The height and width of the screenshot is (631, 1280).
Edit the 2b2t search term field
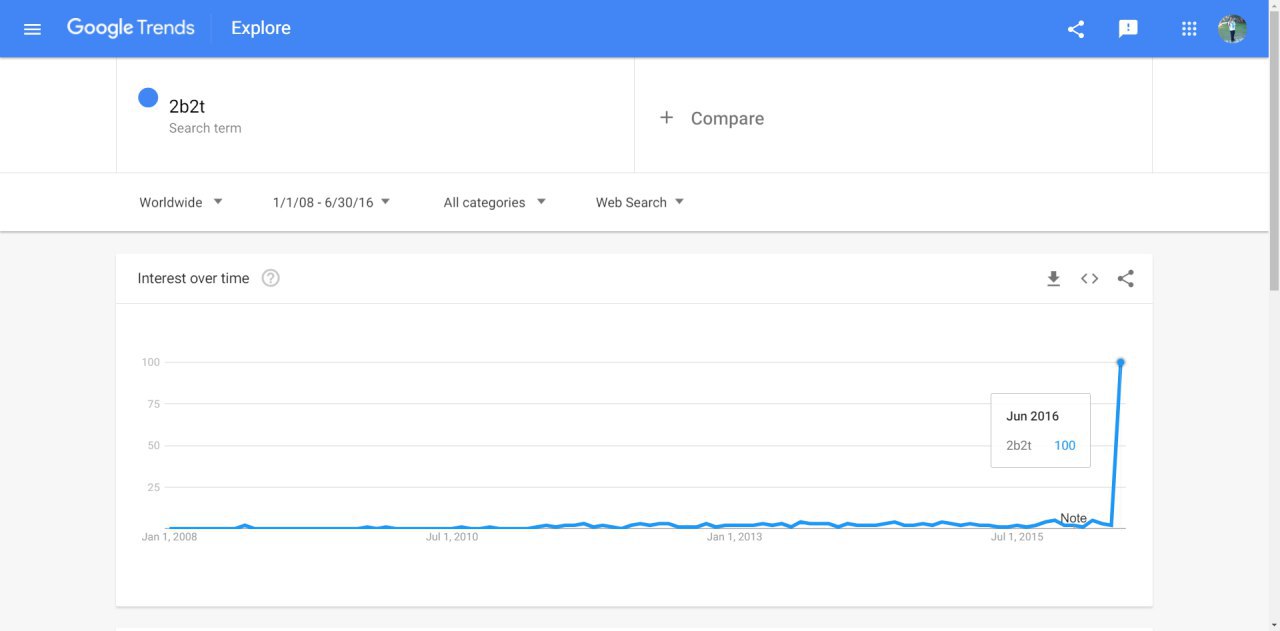coord(376,115)
